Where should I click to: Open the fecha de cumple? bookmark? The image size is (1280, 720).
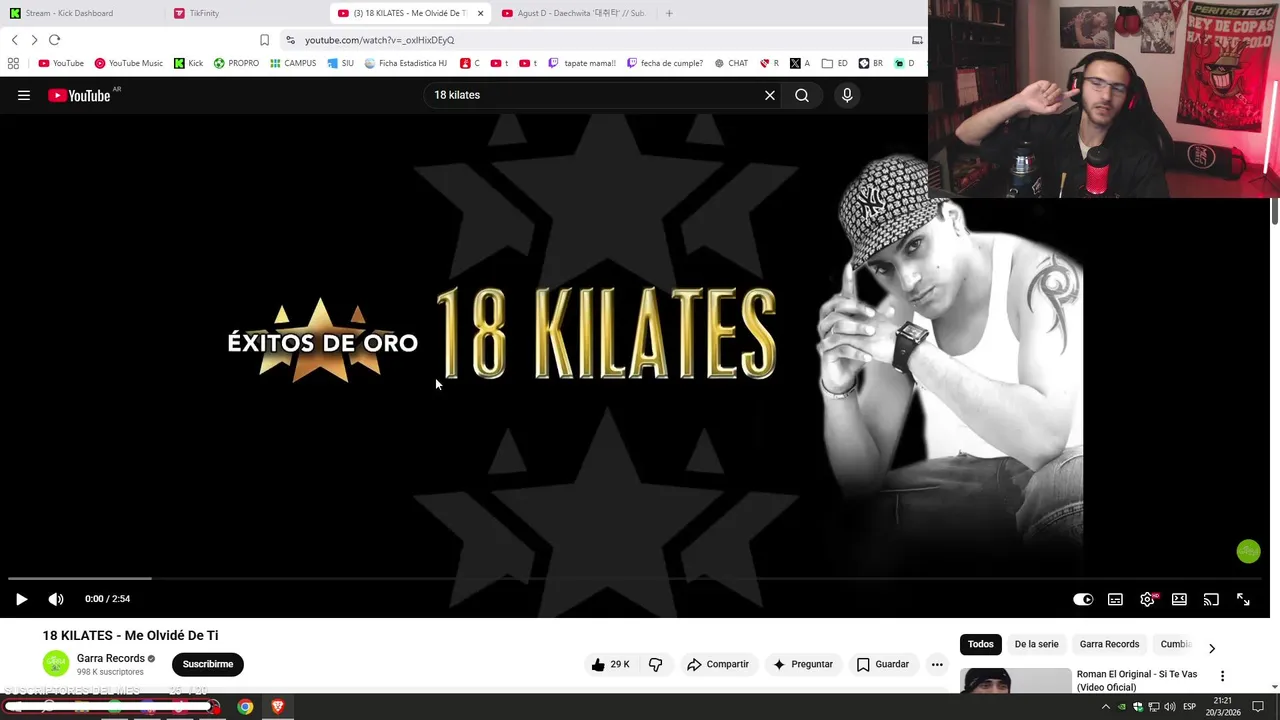pyautogui.click(x=665, y=63)
